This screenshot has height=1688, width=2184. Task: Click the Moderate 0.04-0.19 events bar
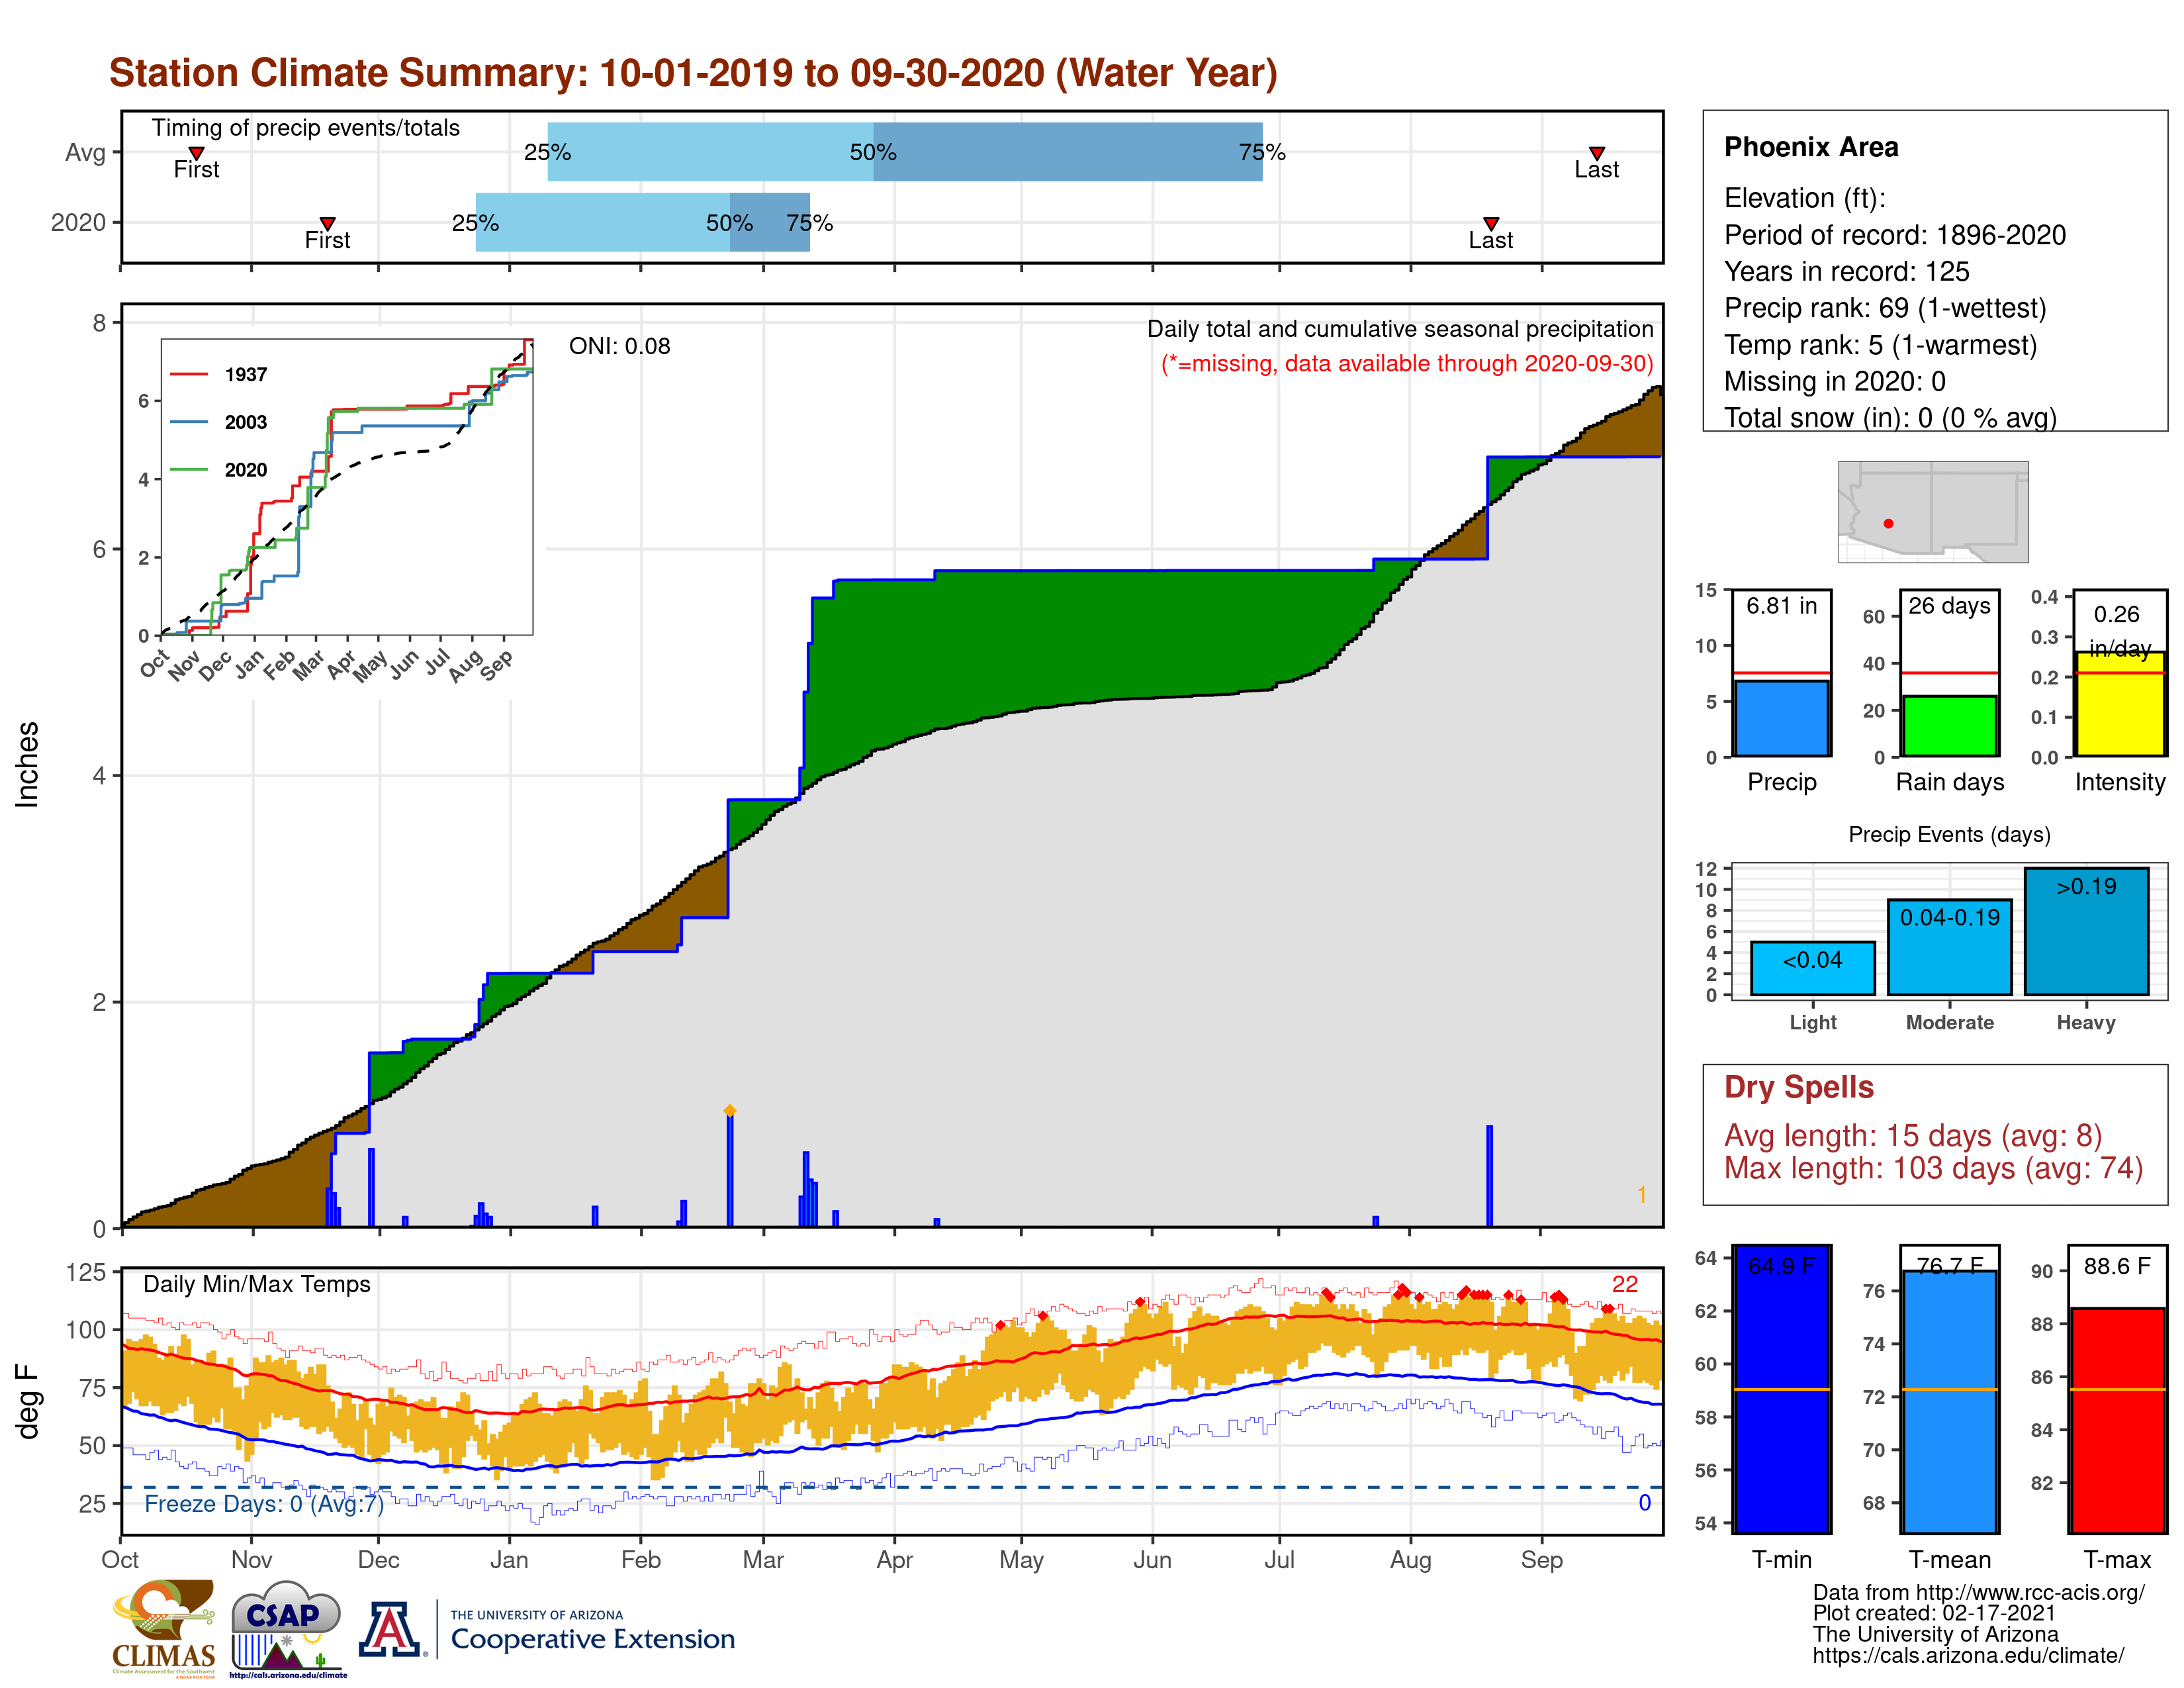pyautogui.click(x=1949, y=947)
